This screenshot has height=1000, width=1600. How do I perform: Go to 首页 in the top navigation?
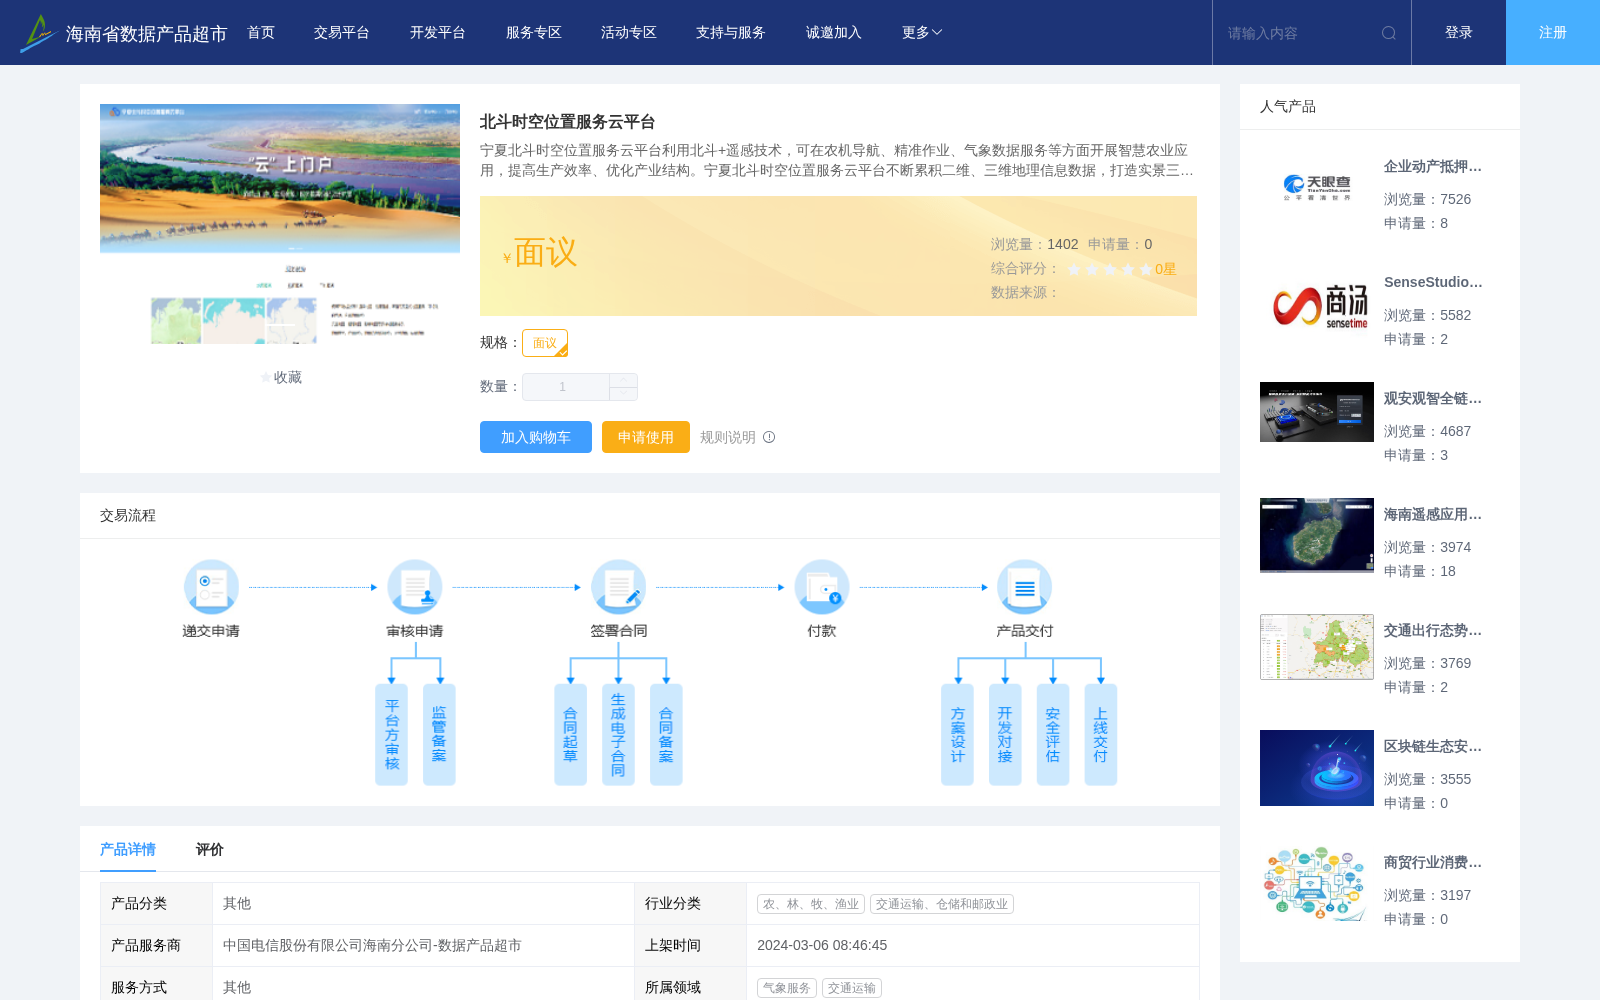(x=261, y=33)
